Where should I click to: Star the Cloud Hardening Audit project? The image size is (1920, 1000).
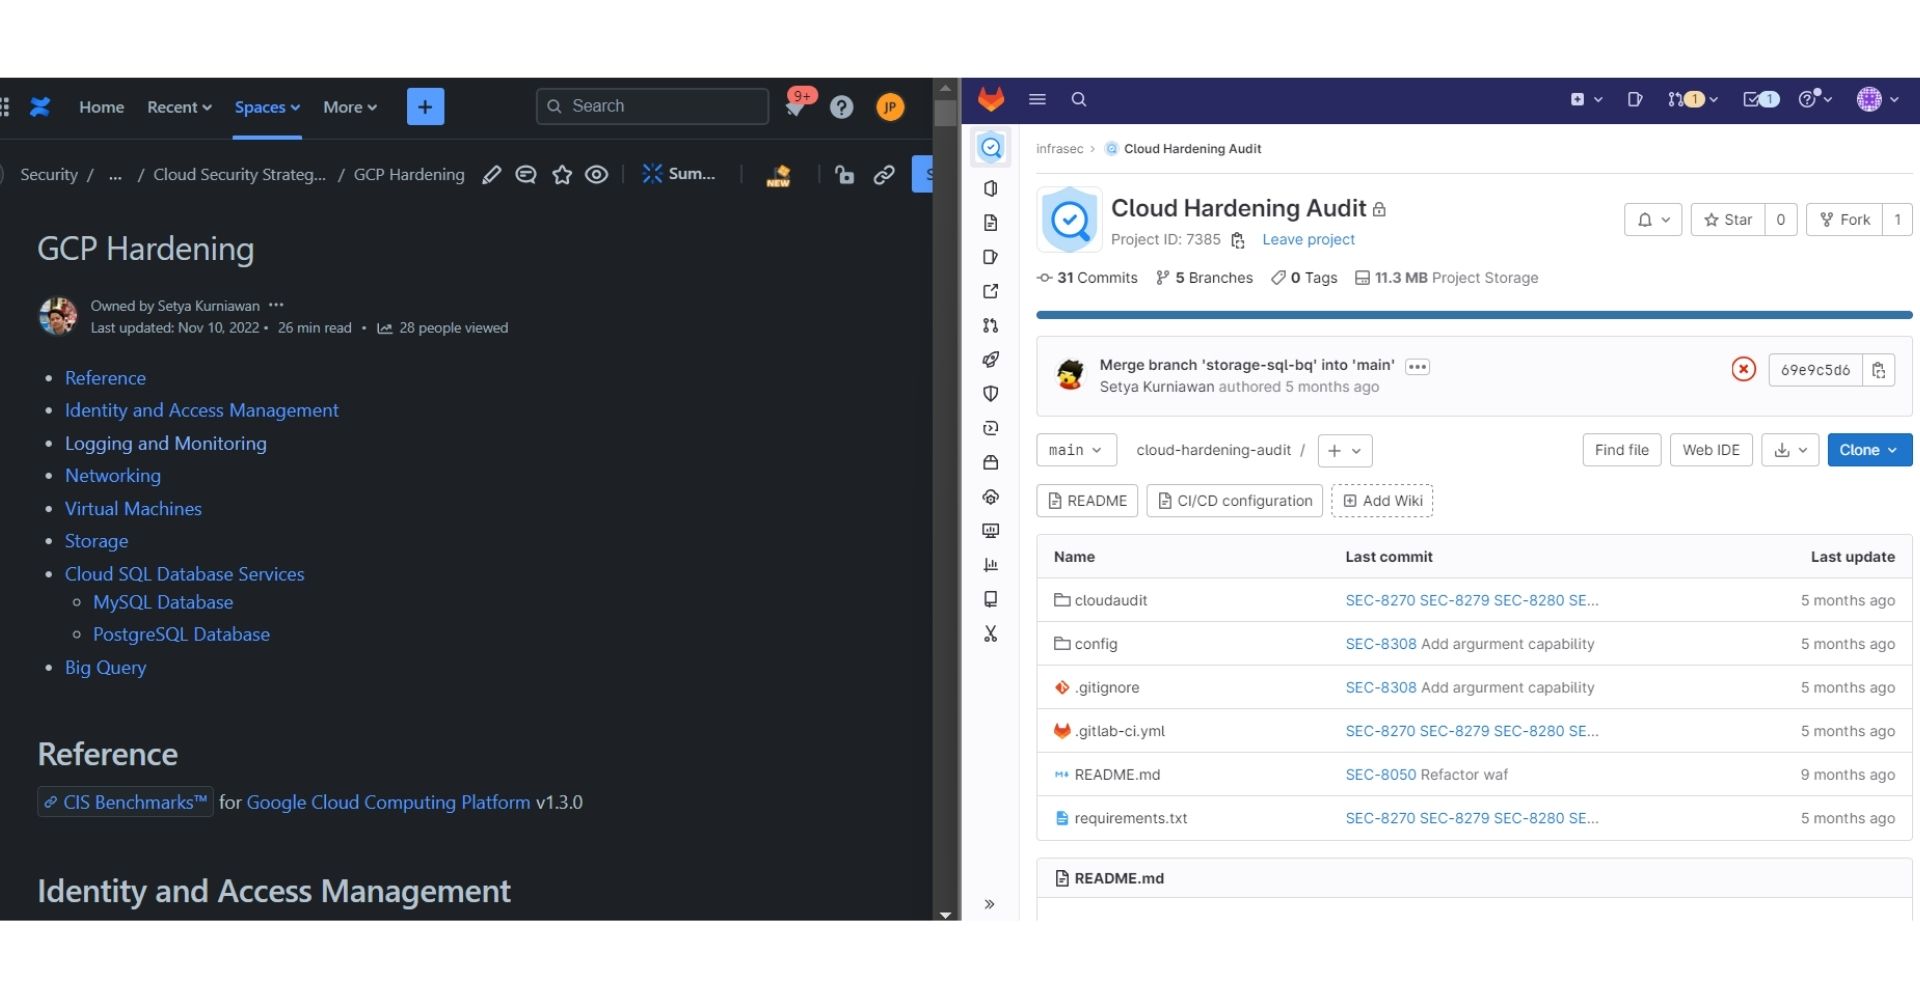[1728, 220]
